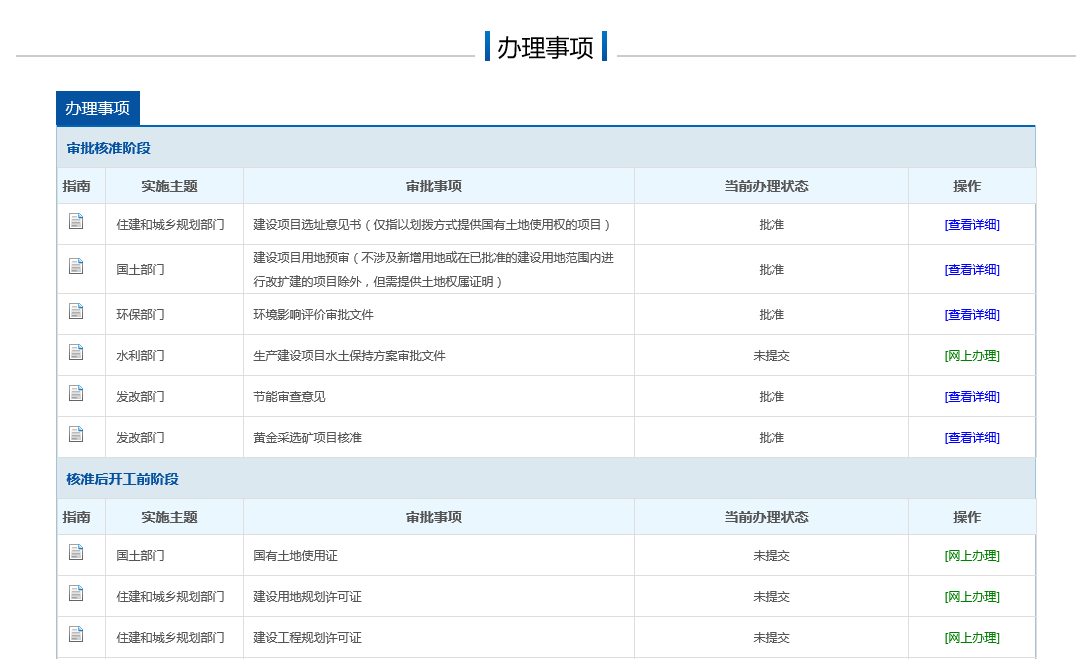The height and width of the screenshot is (659, 1088).
Task: Open guide icon for 节能审查意见 row
Action: pos(76,394)
